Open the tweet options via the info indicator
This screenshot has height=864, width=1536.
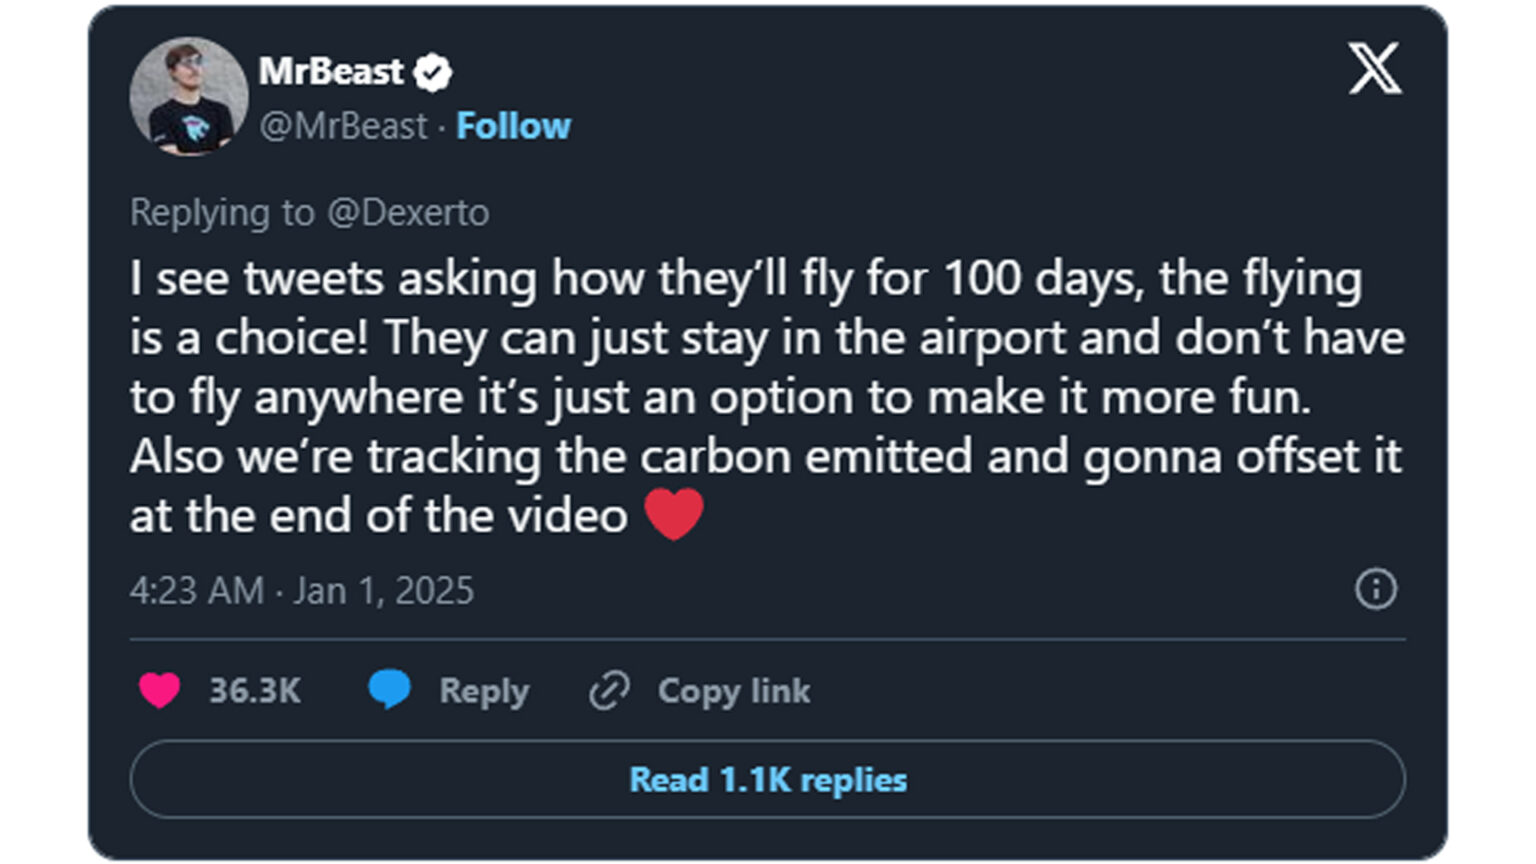(x=1377, y=590)
